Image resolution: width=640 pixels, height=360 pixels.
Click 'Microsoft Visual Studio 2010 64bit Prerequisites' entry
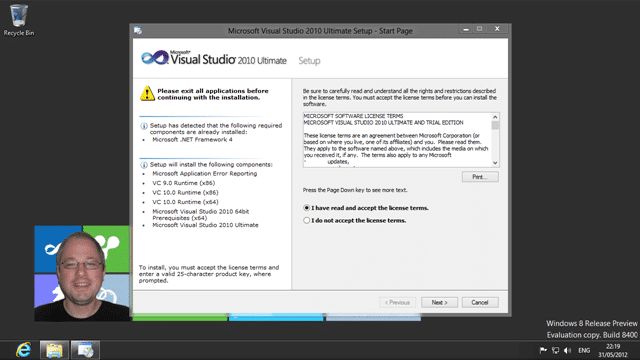click(x=200, y=215)
